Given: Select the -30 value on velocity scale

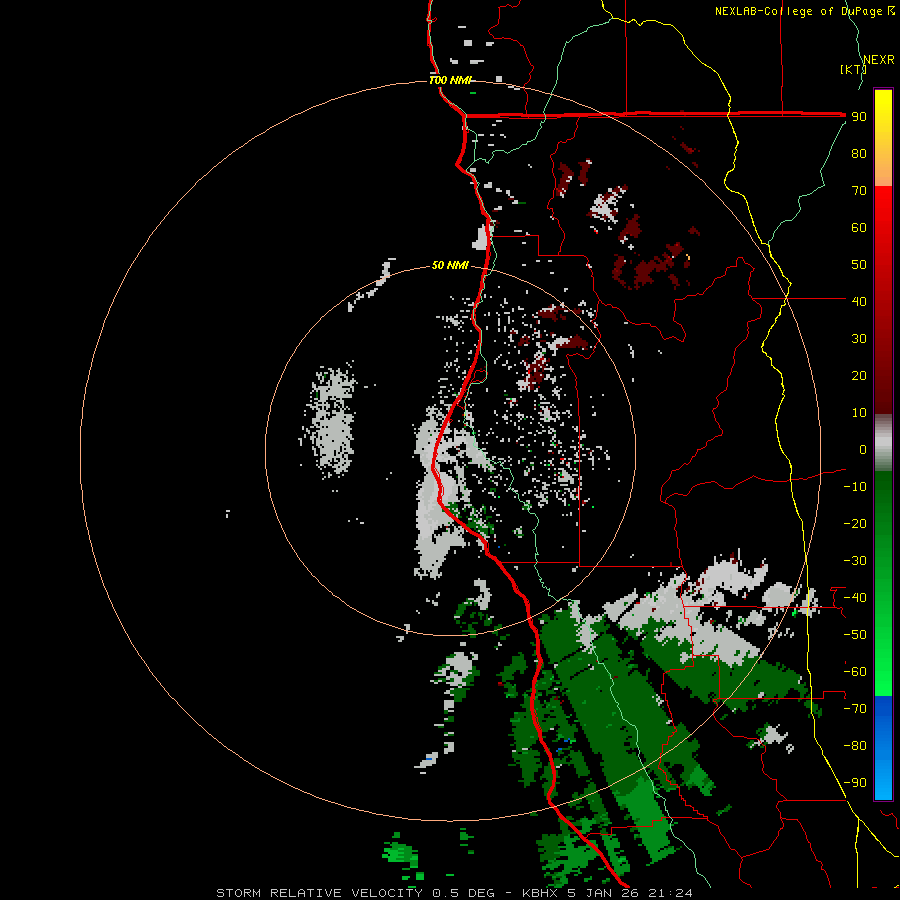Looking at the screenshot, I should [x=855, y=561].
